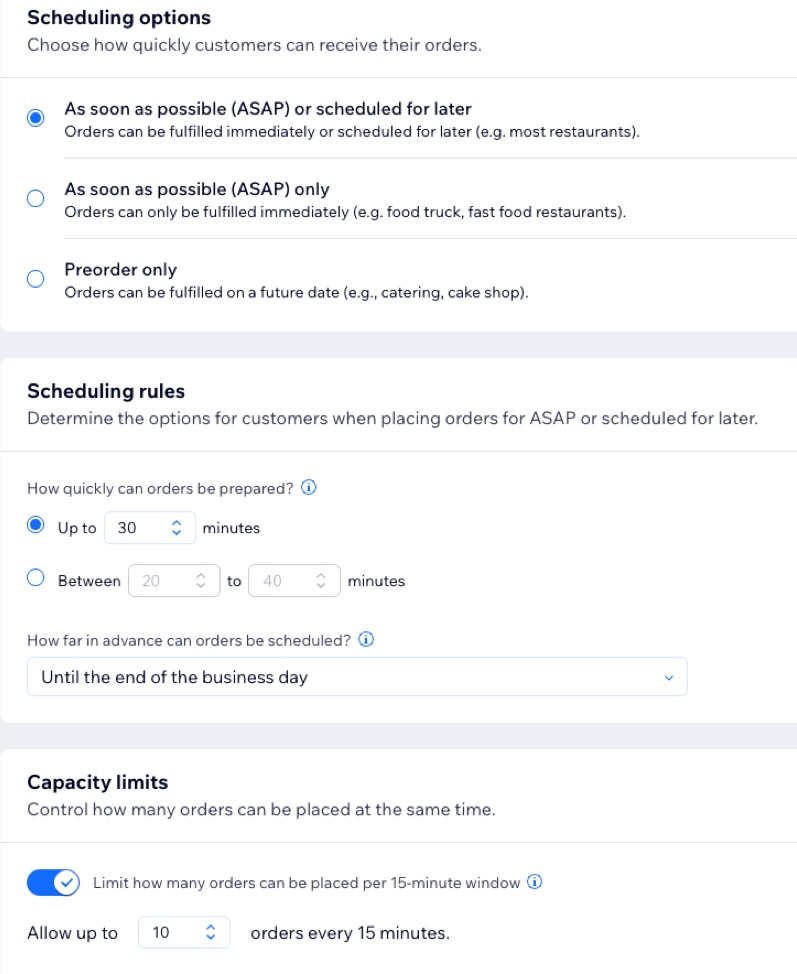Viewport: 797px width, 974px height.
Task: Click the down arrow on the 10 orders stepper
Action: click(x=211, y=937)
